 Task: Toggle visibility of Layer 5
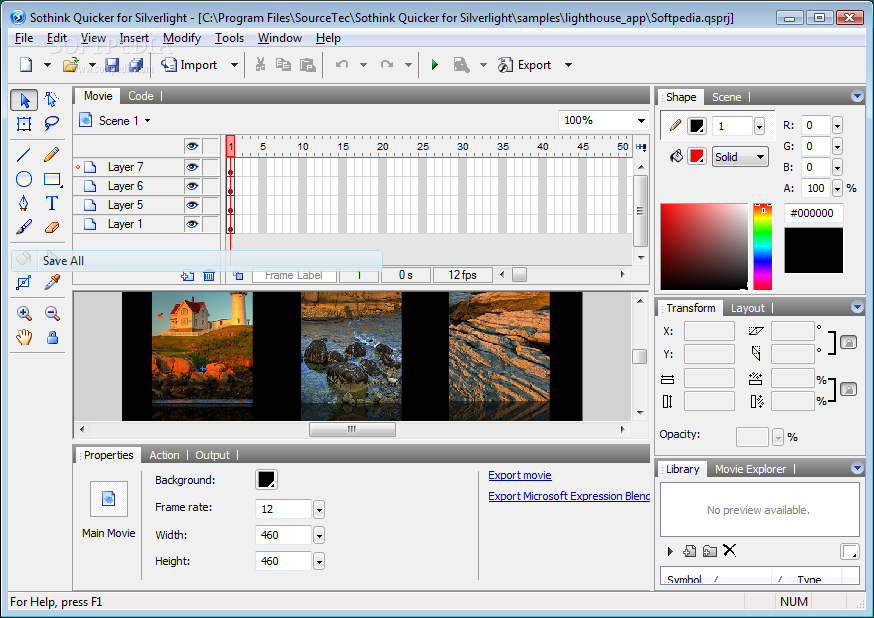click(x=192, y=205)
